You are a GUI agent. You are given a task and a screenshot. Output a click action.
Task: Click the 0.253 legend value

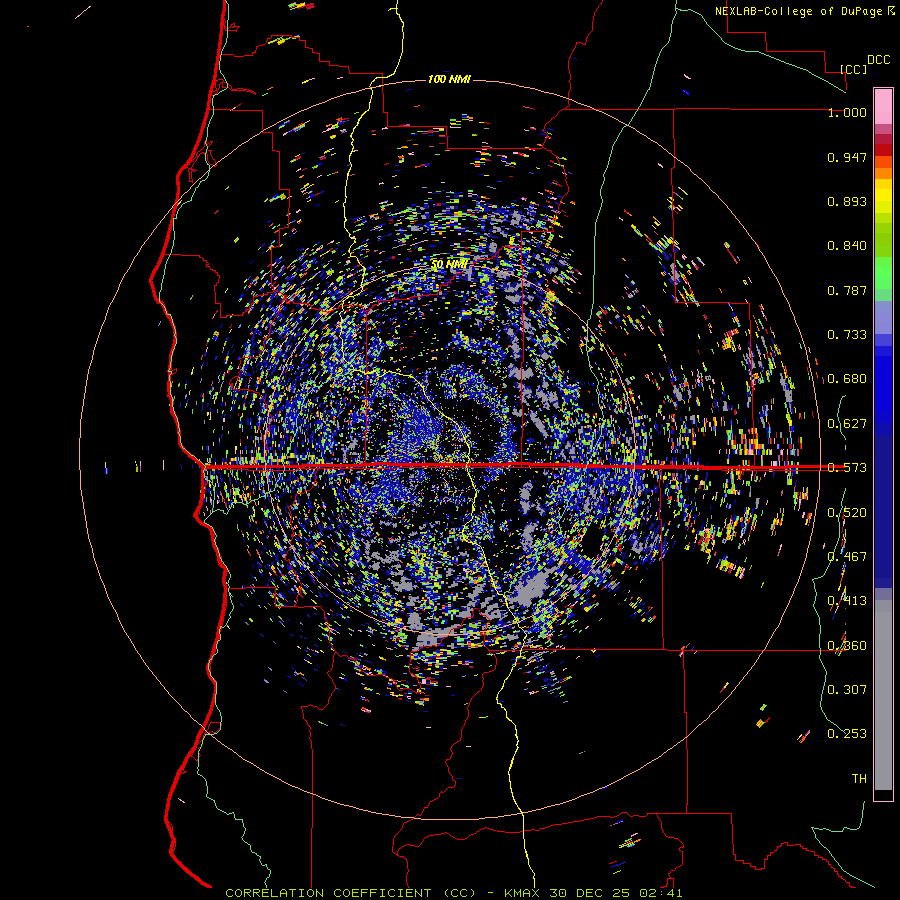tap(847, 734)
